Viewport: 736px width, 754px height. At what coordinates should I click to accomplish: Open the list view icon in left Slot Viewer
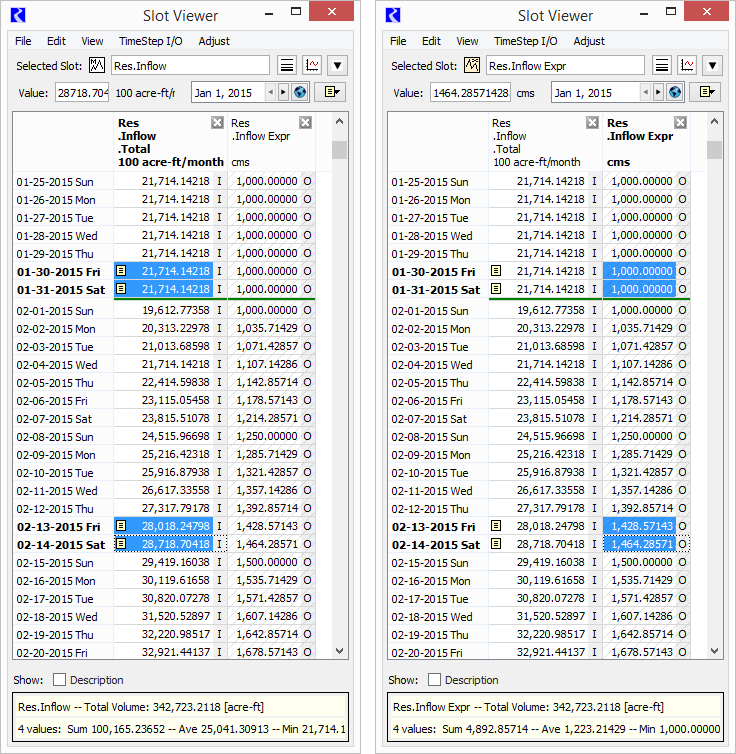pos(287,65)
